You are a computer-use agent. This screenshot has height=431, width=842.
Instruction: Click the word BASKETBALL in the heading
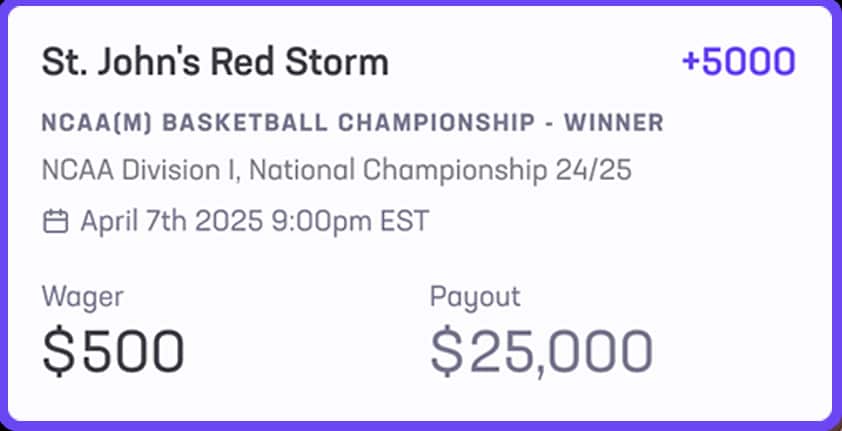pos(259,124)
